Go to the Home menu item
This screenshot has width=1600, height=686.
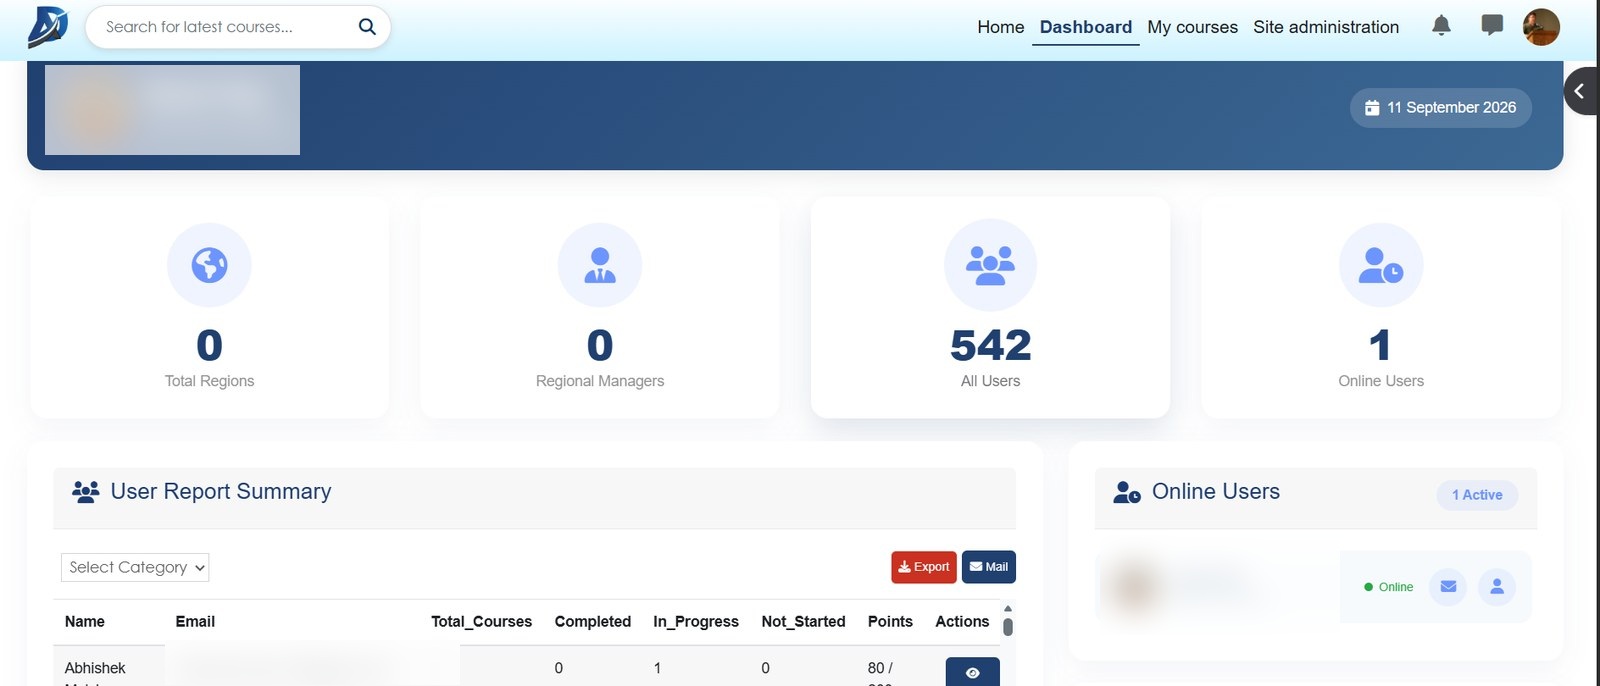point(1001,27)
